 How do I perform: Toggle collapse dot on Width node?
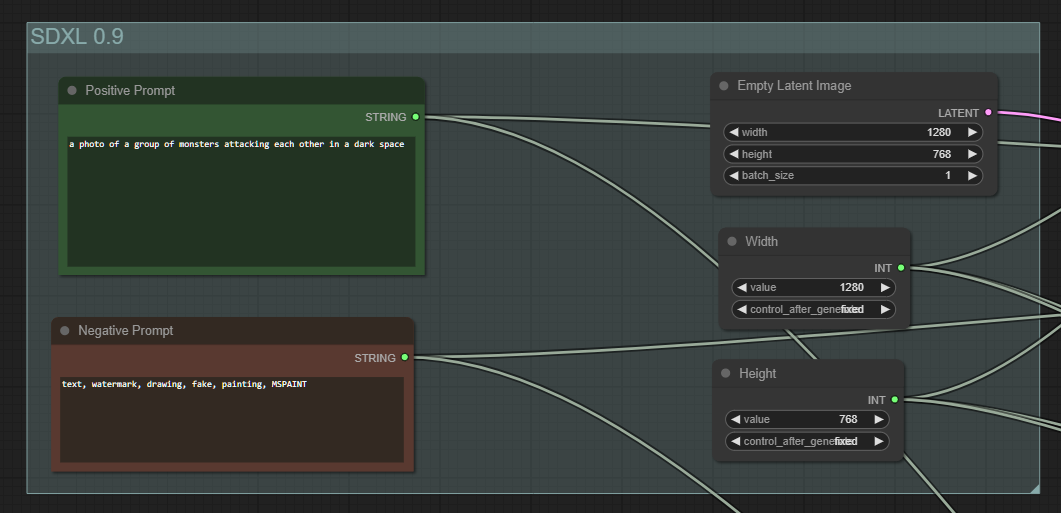(732, 241)
